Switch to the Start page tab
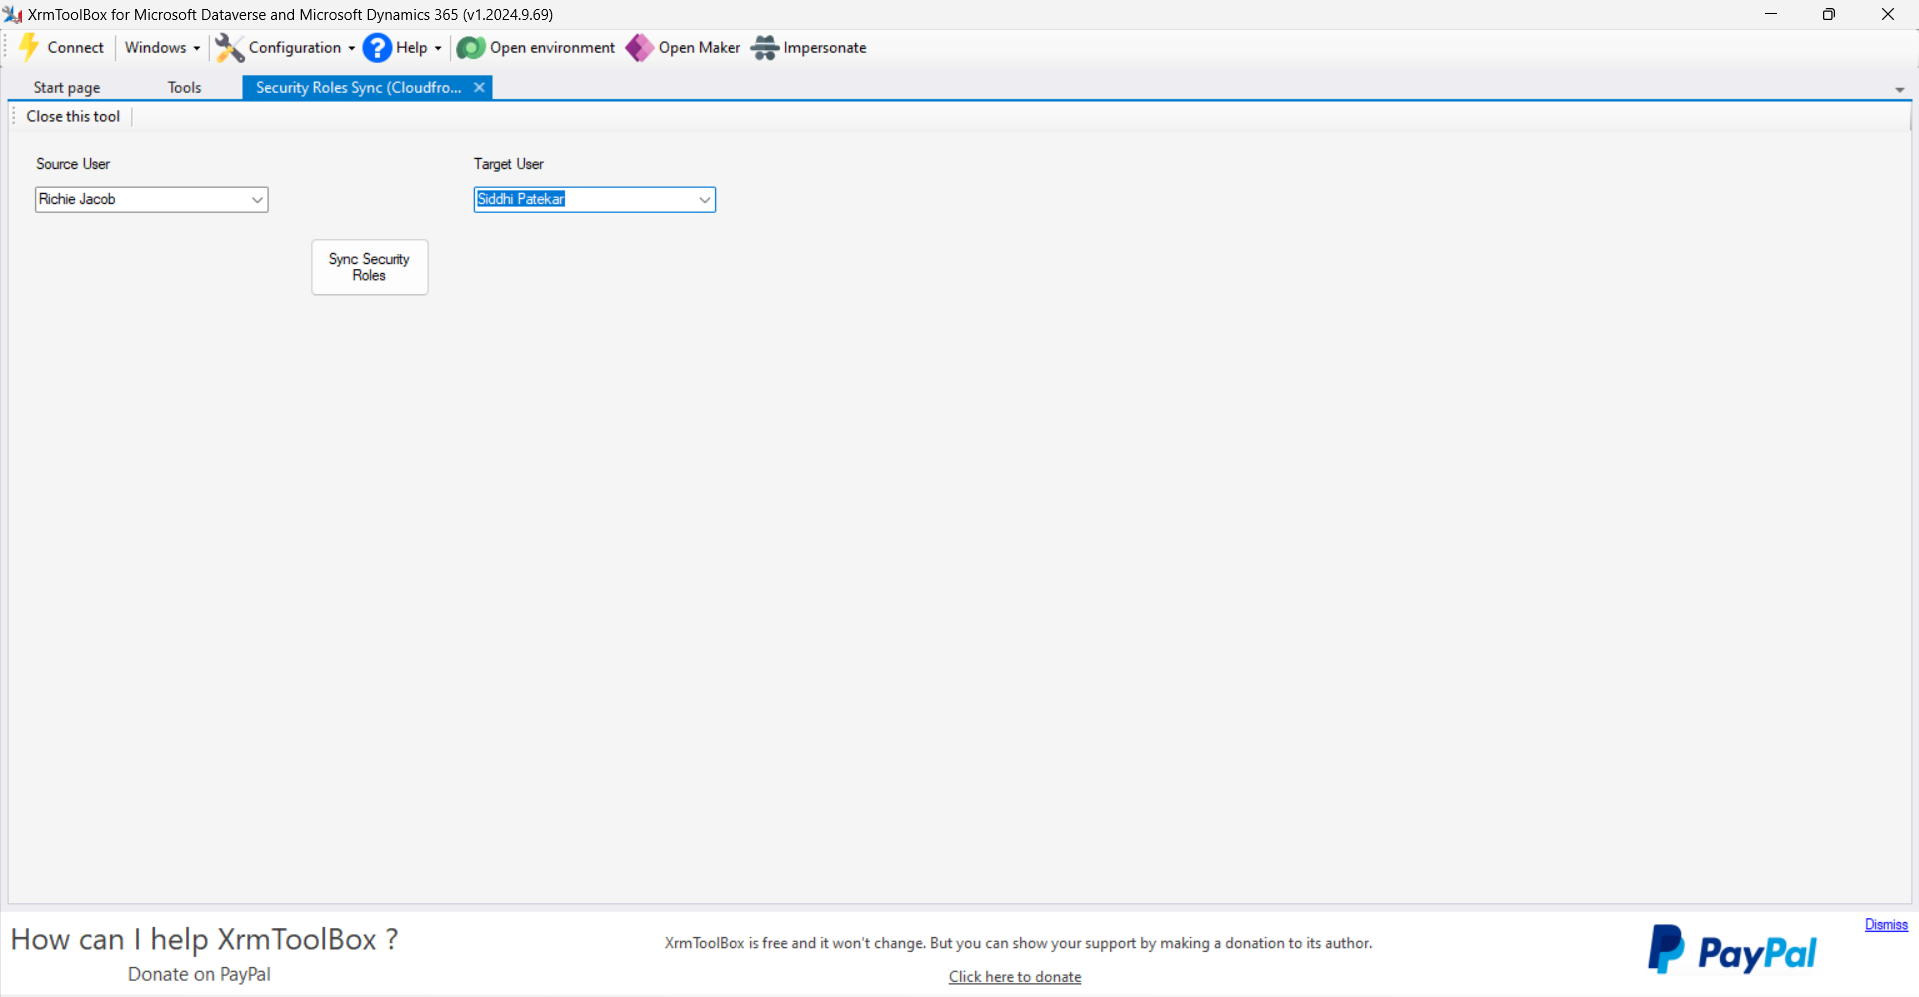Screen dimensions: 1919x997 click(66, 87)
